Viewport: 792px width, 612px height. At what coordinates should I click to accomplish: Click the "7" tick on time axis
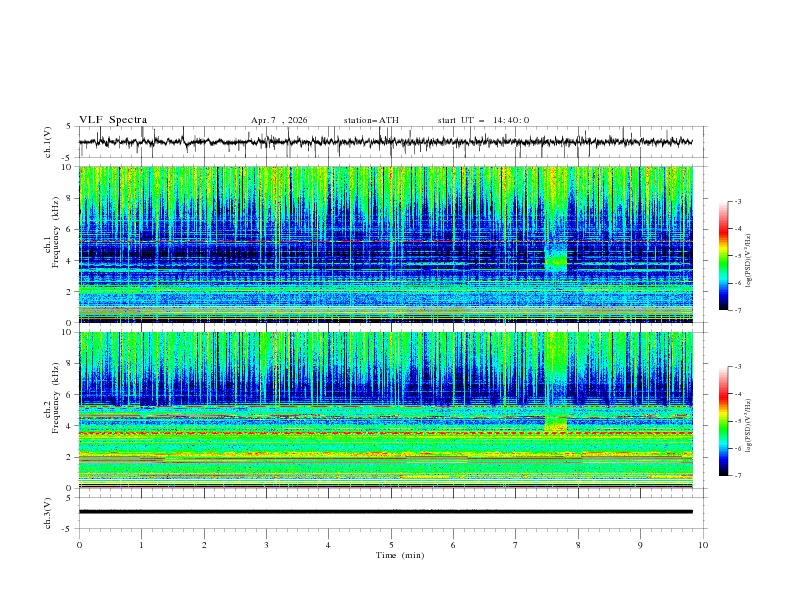(516, 545)
